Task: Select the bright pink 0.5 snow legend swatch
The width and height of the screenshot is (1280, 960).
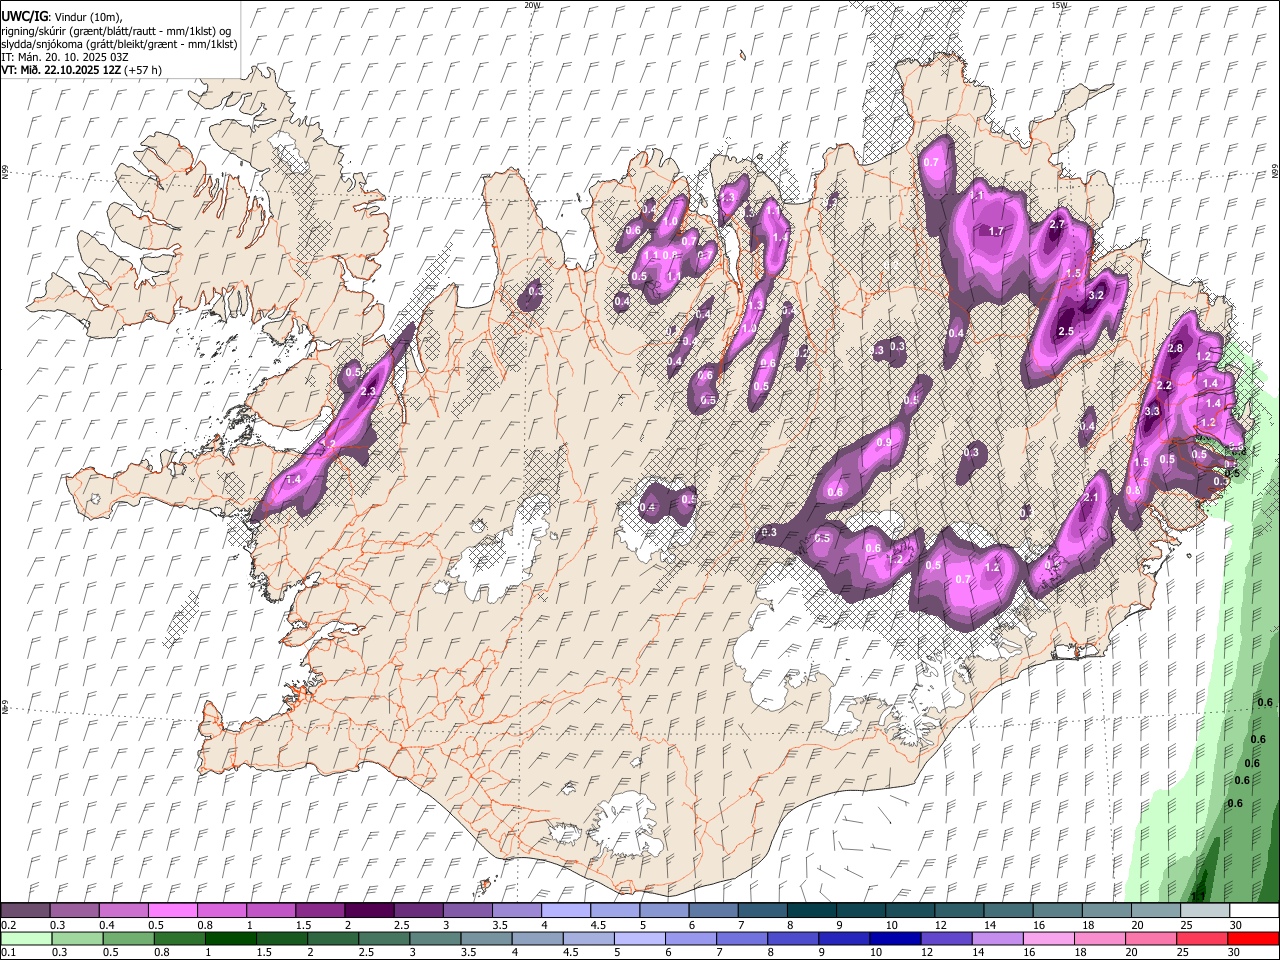Action: (x=172, y=910)
